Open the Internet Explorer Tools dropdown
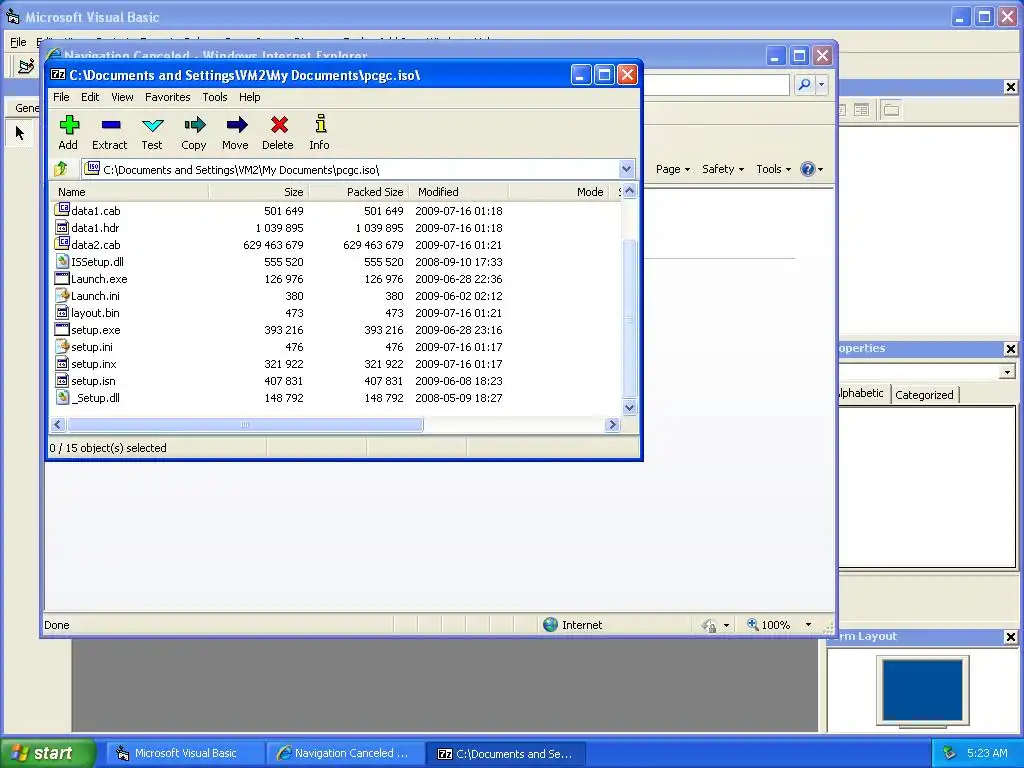The width and height of the screenshot is (1024, 768). point(773,169)
